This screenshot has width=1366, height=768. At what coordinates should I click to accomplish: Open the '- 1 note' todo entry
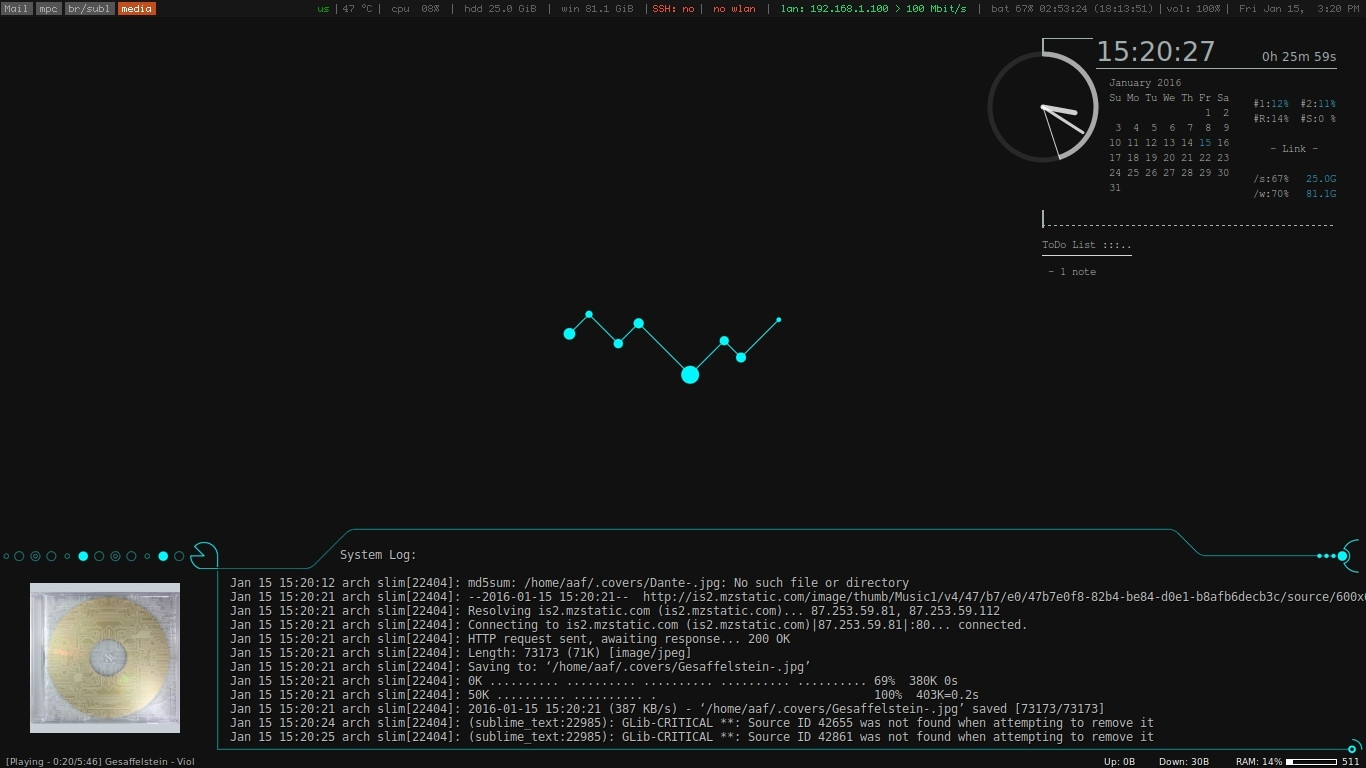click(1072, 272)
